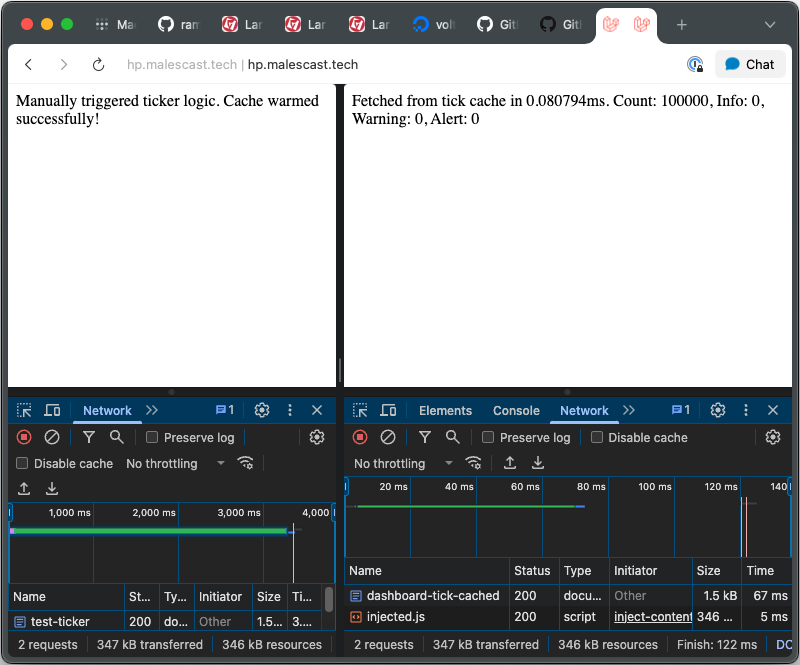Export HAR file in right panel
800x665 pixels.
click(538, 463)
